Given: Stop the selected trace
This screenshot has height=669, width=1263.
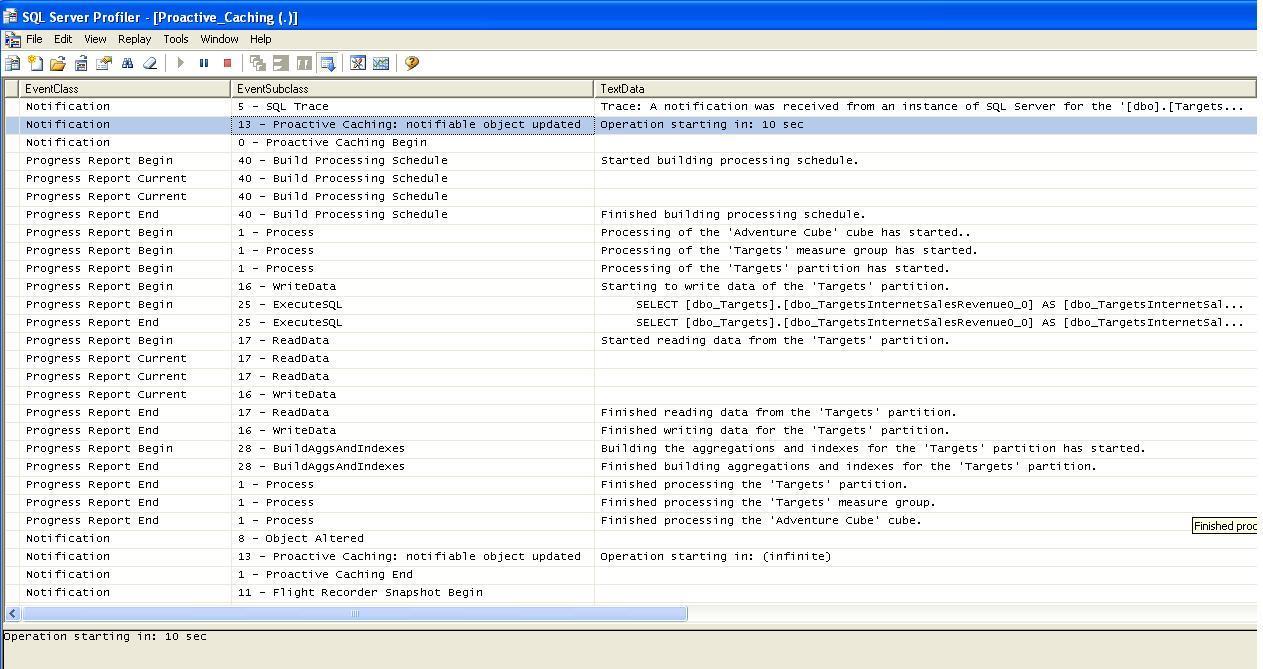Looking at the screenshot, I should pyautogui.click(x=227, y=63).
